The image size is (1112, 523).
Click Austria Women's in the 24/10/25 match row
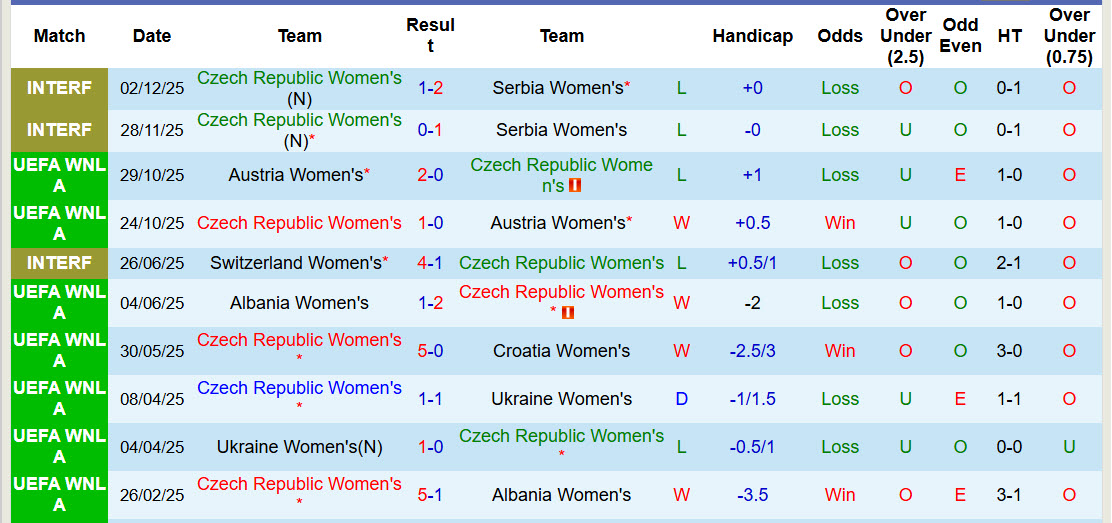pos(557,223)
